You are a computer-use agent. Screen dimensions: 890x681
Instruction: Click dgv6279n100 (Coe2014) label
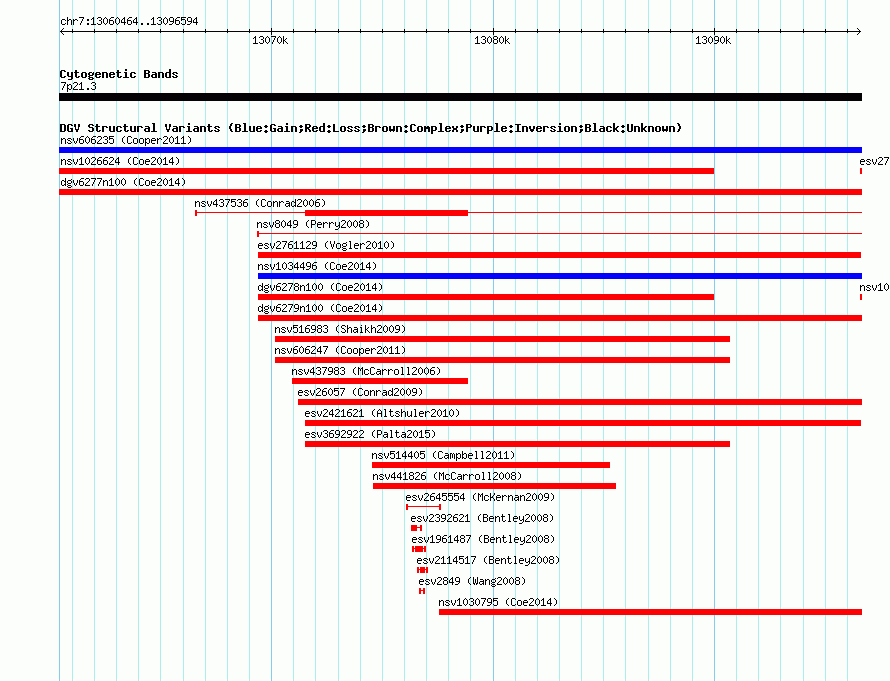(320, 308)
